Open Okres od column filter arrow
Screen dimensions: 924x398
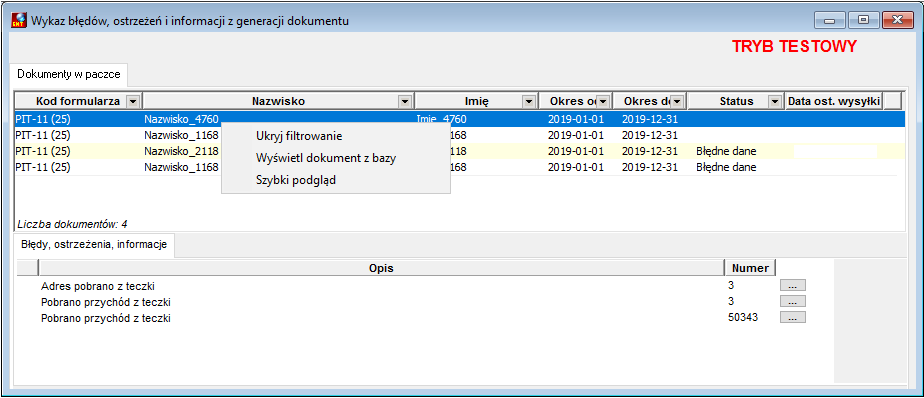tap(603, 101)
